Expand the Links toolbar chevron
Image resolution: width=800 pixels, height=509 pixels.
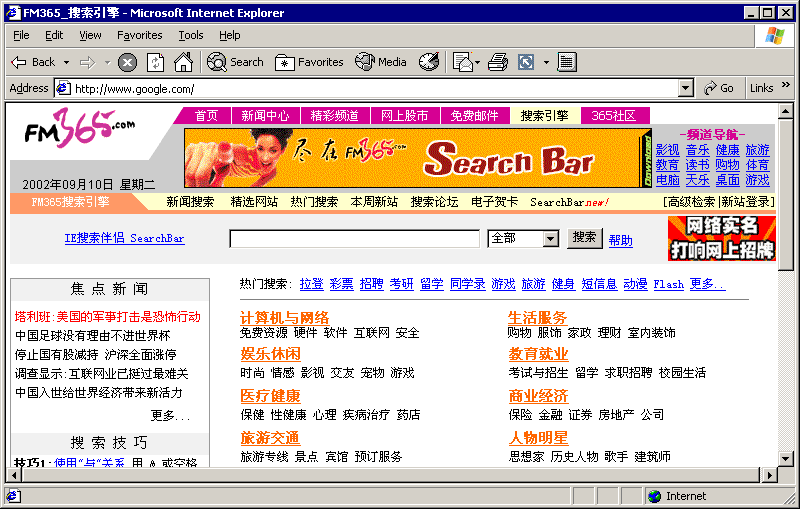786,85
